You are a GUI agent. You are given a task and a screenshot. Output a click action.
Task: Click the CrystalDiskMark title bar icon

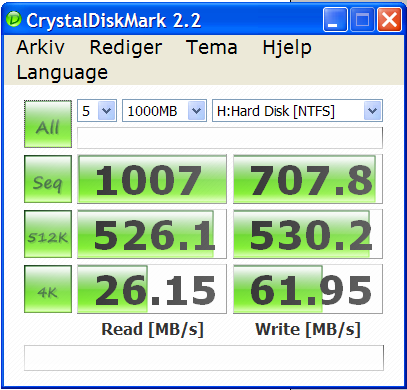pyautogui.click(x=14, y=20)
